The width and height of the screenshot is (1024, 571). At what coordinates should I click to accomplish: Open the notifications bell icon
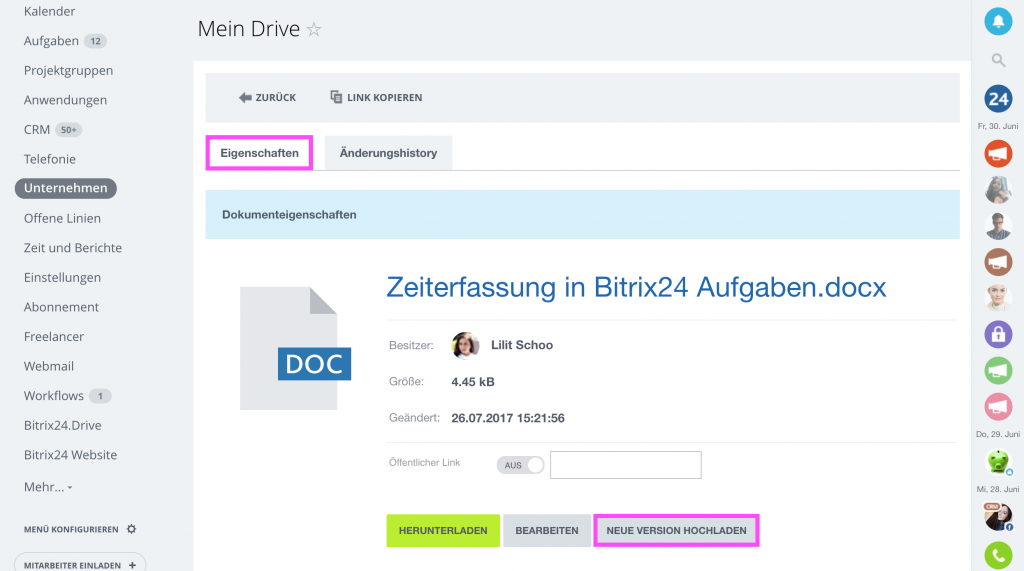point(998,22)
